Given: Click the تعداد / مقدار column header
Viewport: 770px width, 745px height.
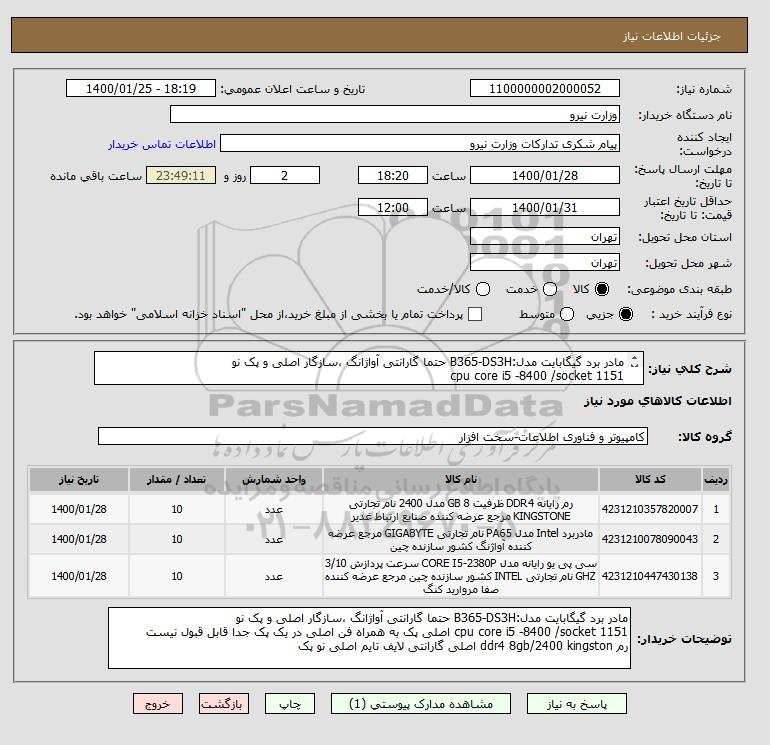Looking at the screenshot, I should (177, 479).
